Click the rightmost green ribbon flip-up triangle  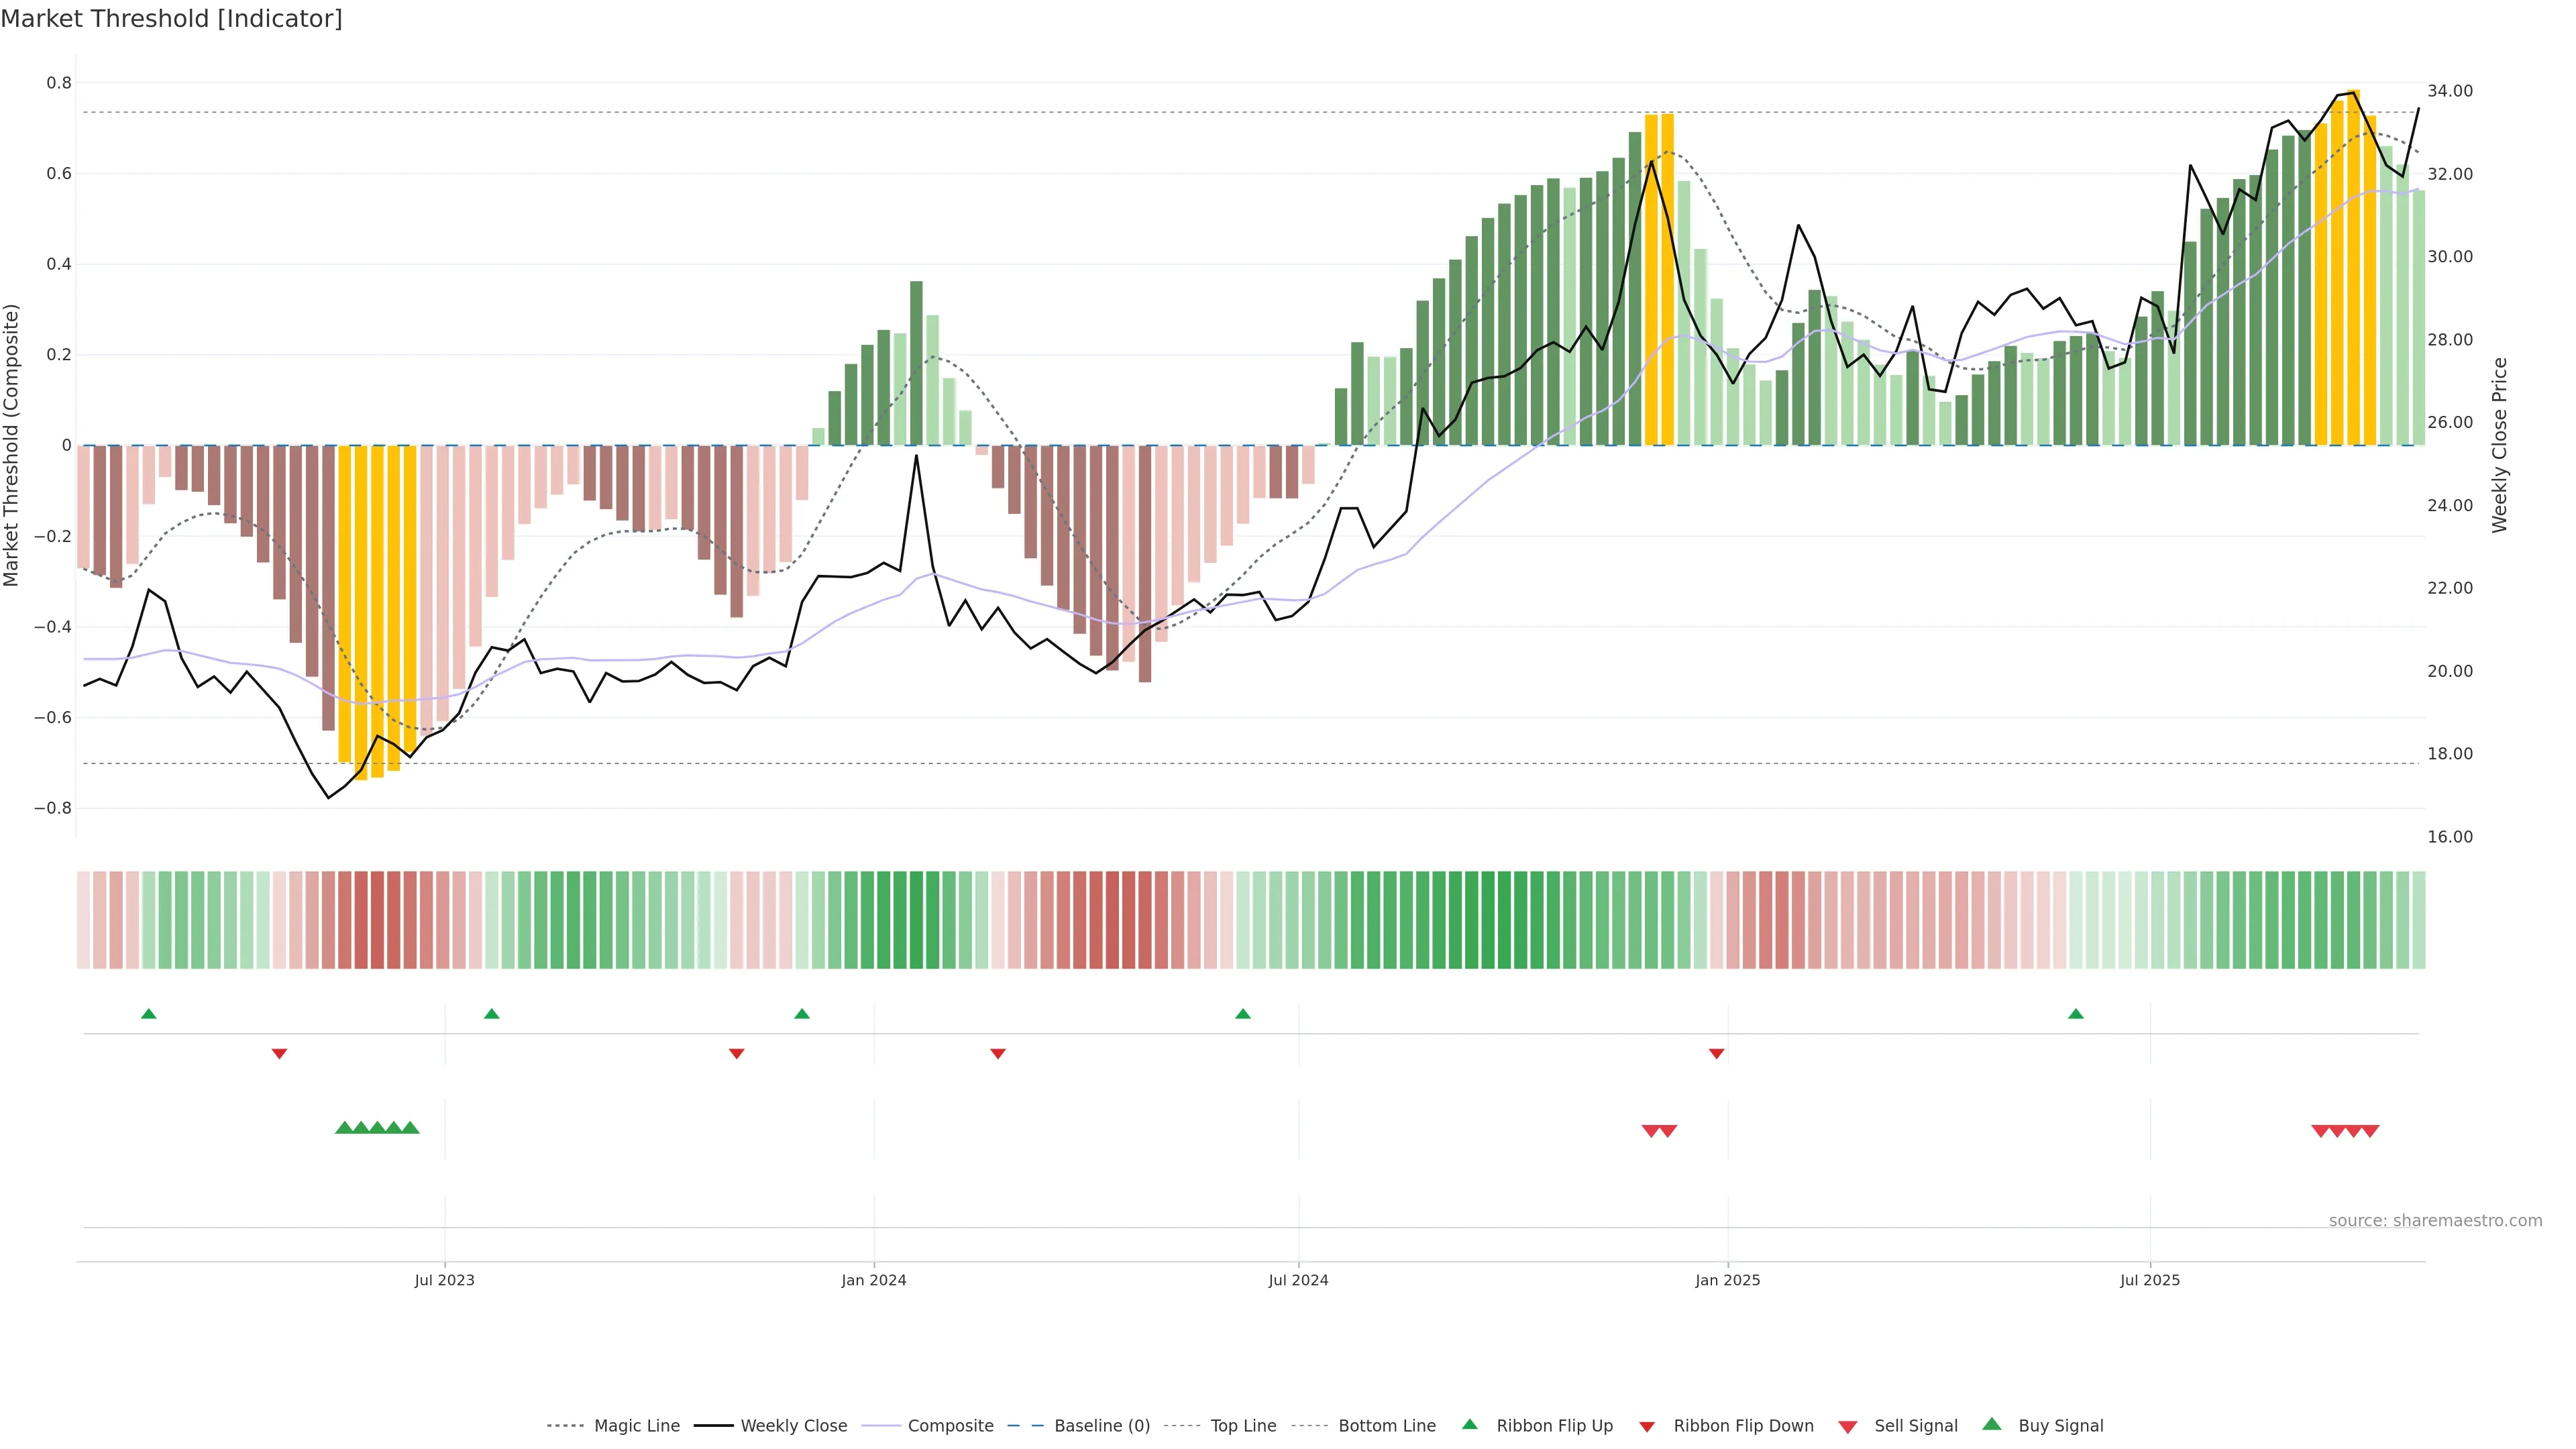[2076, 1014]
